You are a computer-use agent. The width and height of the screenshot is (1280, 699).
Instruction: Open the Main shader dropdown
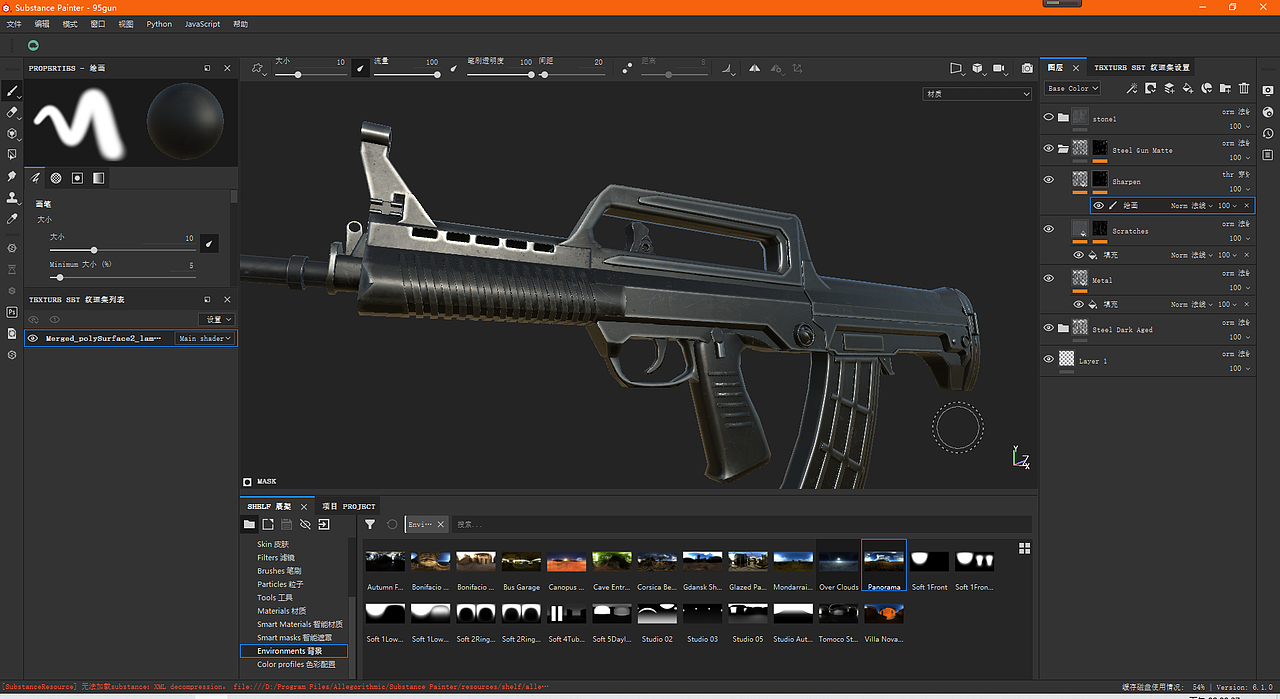205,339
